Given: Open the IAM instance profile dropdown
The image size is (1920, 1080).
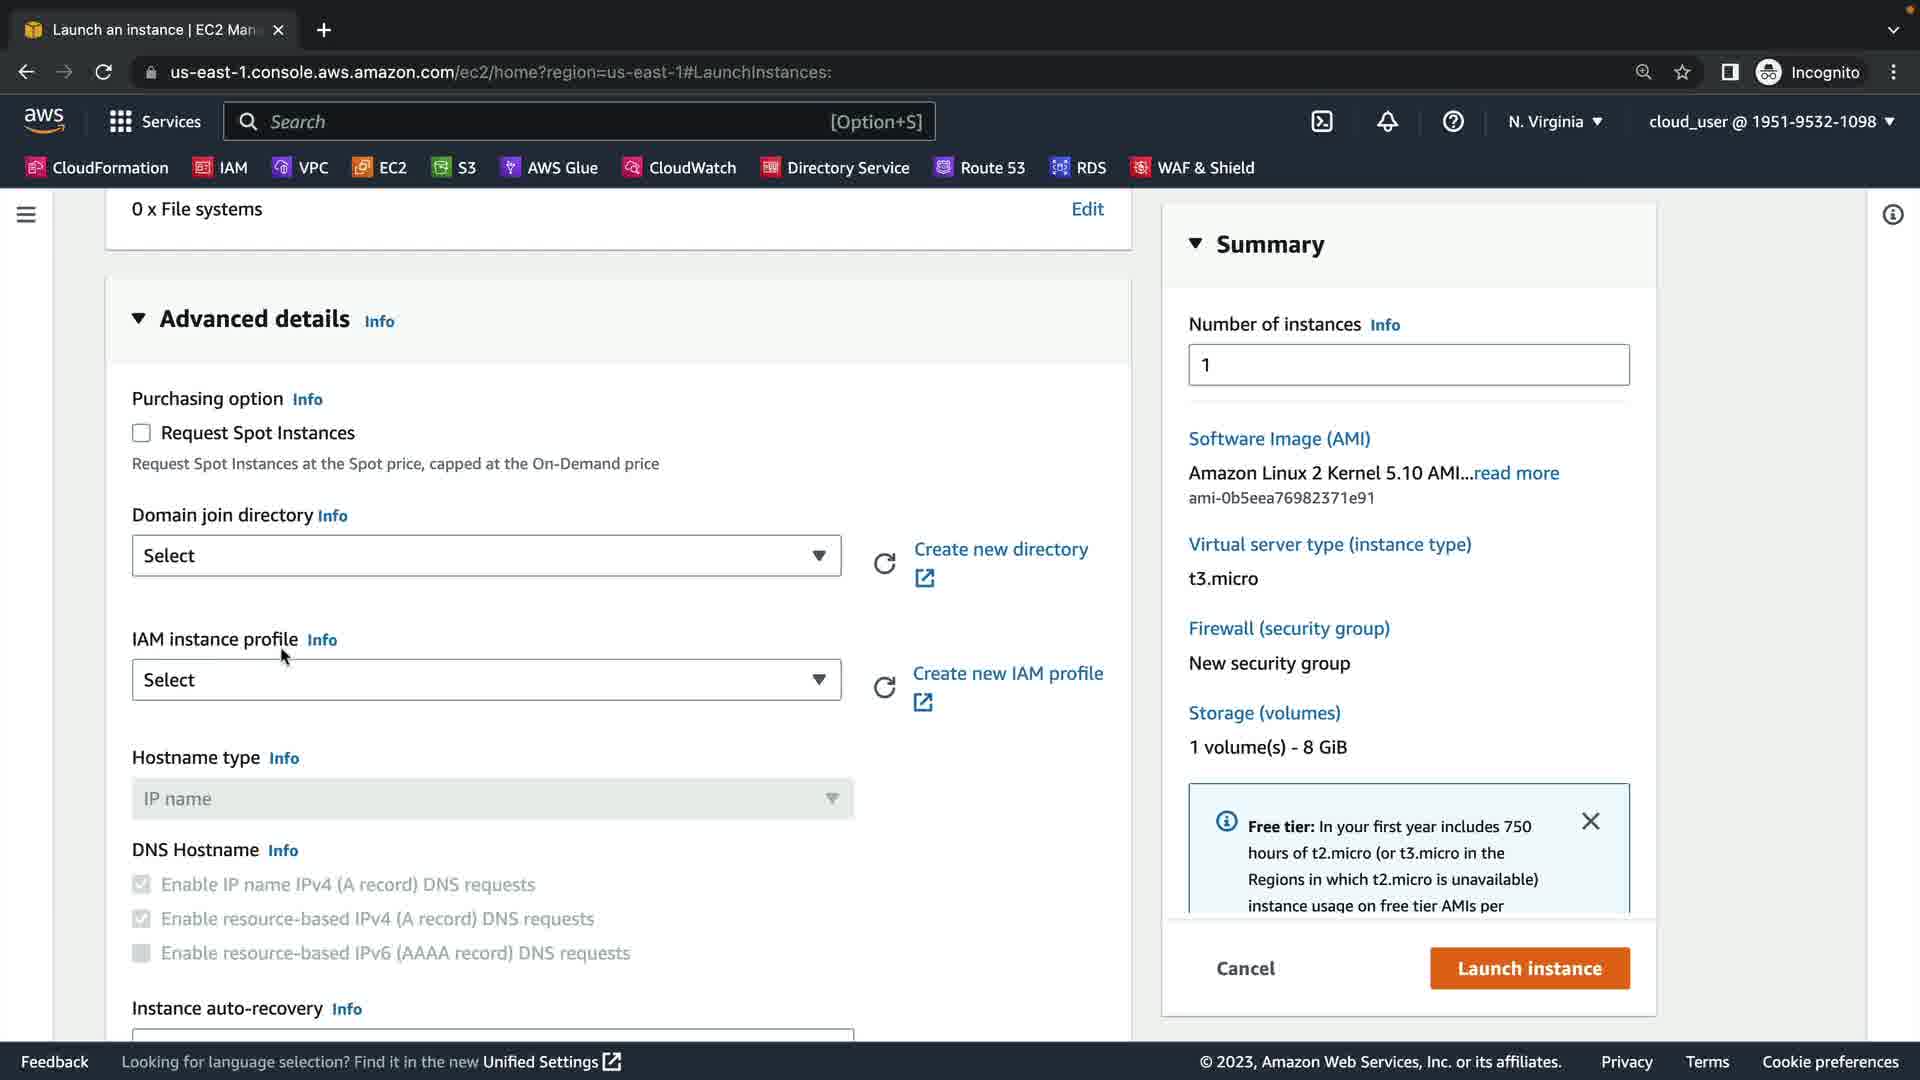Looking at the screenshot, I should (486, 680).
